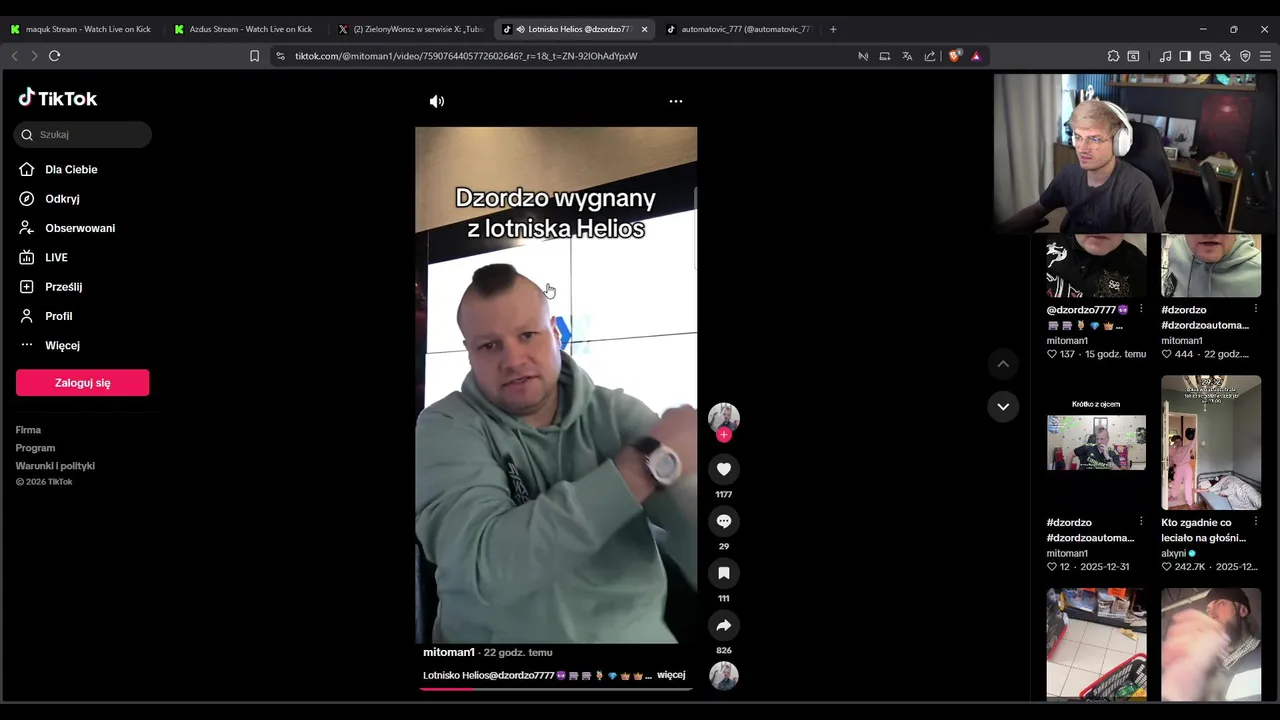
Task: Open alxyni creator link
Action: [1174, 553]
